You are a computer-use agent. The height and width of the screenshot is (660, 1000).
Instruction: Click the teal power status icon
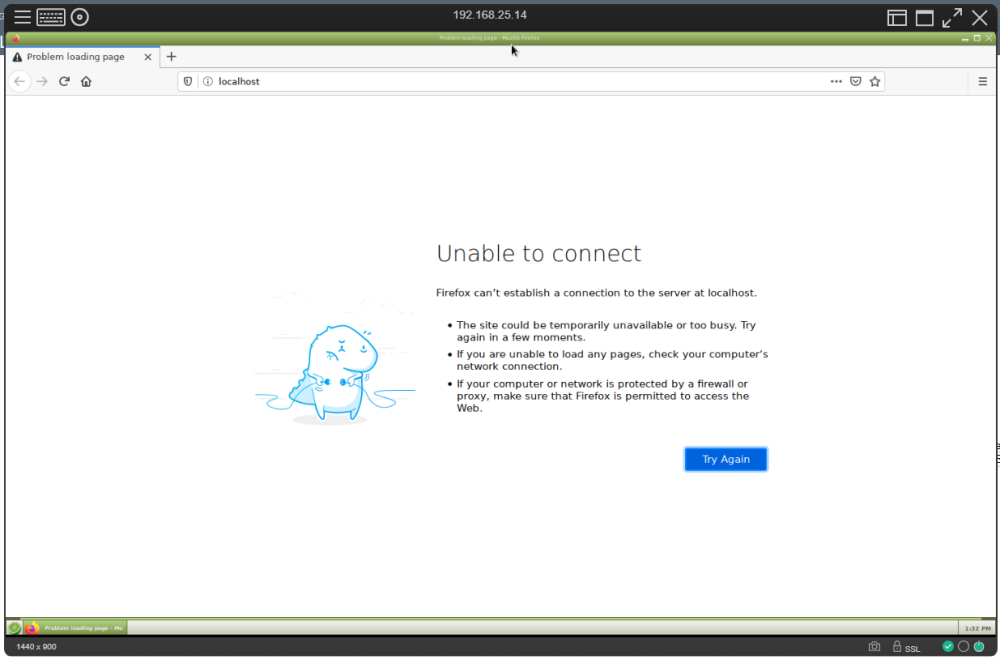[x=979, y=647]
